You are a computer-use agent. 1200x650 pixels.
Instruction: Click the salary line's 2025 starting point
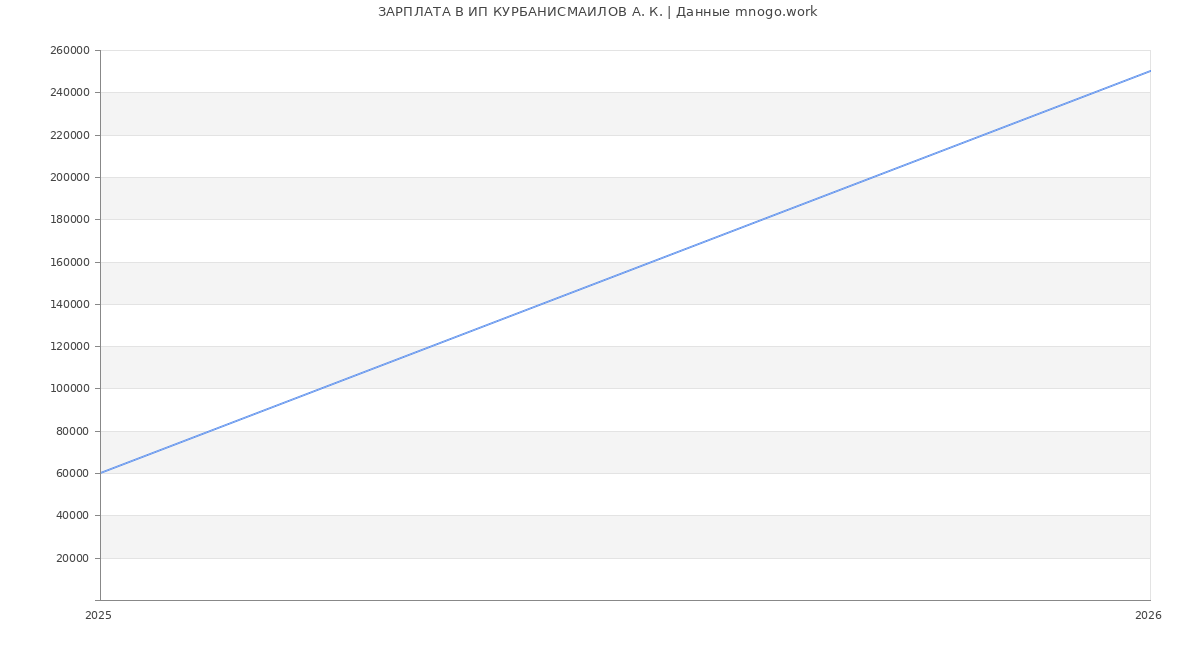click(100, 473)
